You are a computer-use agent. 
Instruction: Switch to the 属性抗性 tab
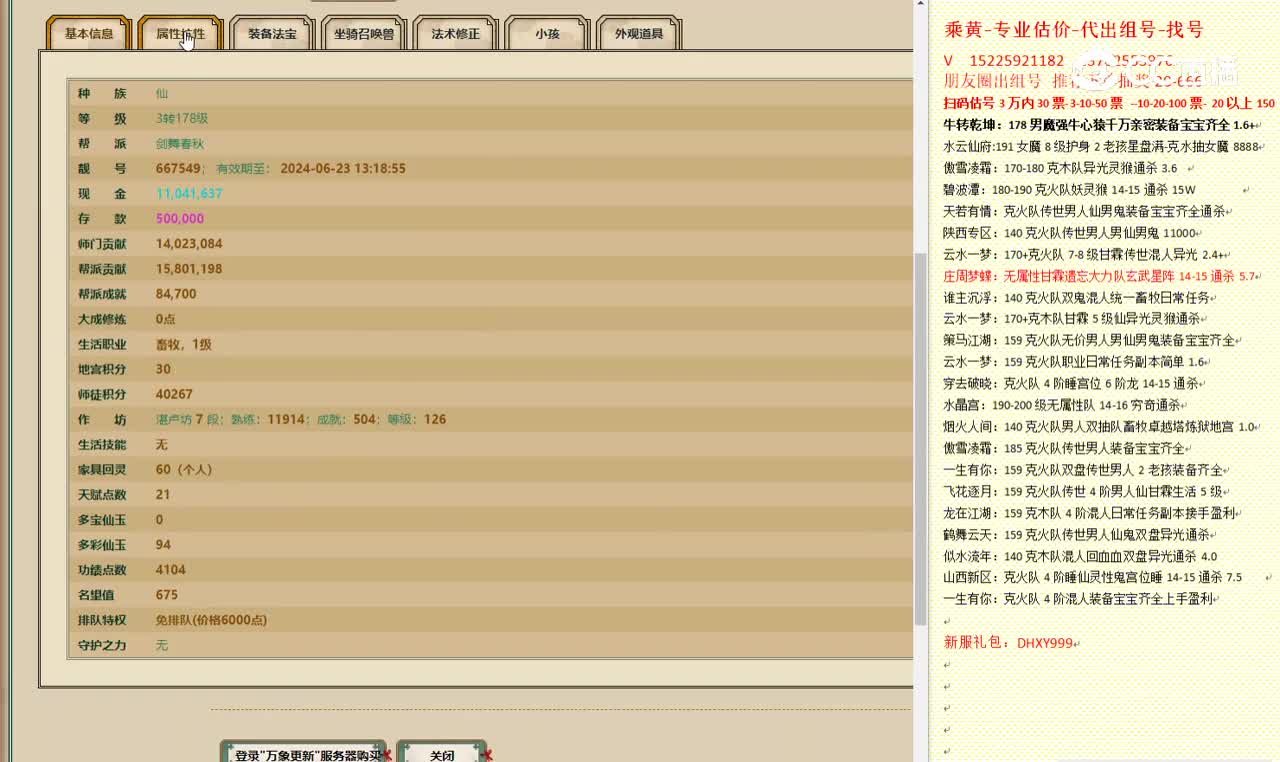[x=180, y=33]
